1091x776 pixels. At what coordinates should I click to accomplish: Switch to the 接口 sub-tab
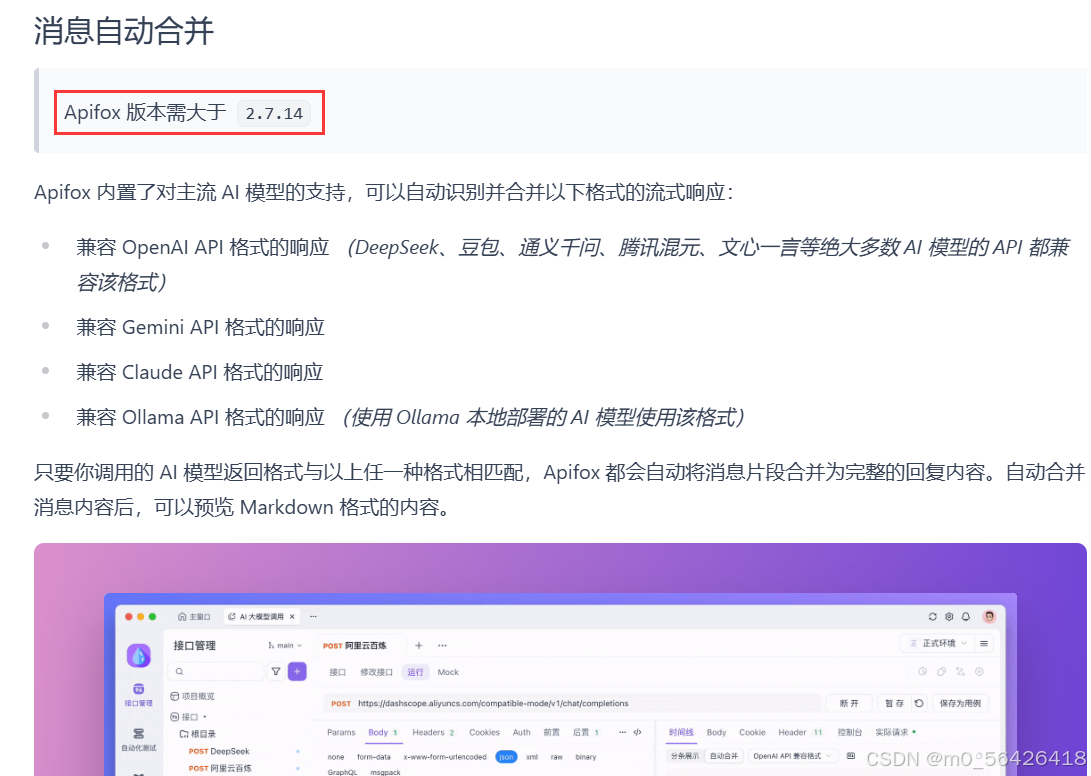pyautogui.click(x=337, y=672)
